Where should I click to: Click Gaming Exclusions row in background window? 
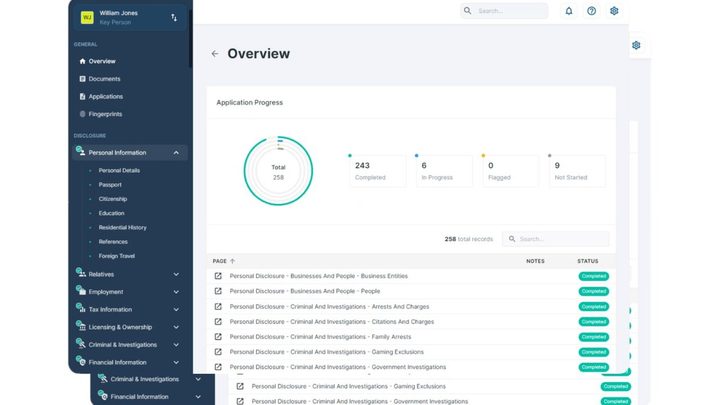coord(432,386)
